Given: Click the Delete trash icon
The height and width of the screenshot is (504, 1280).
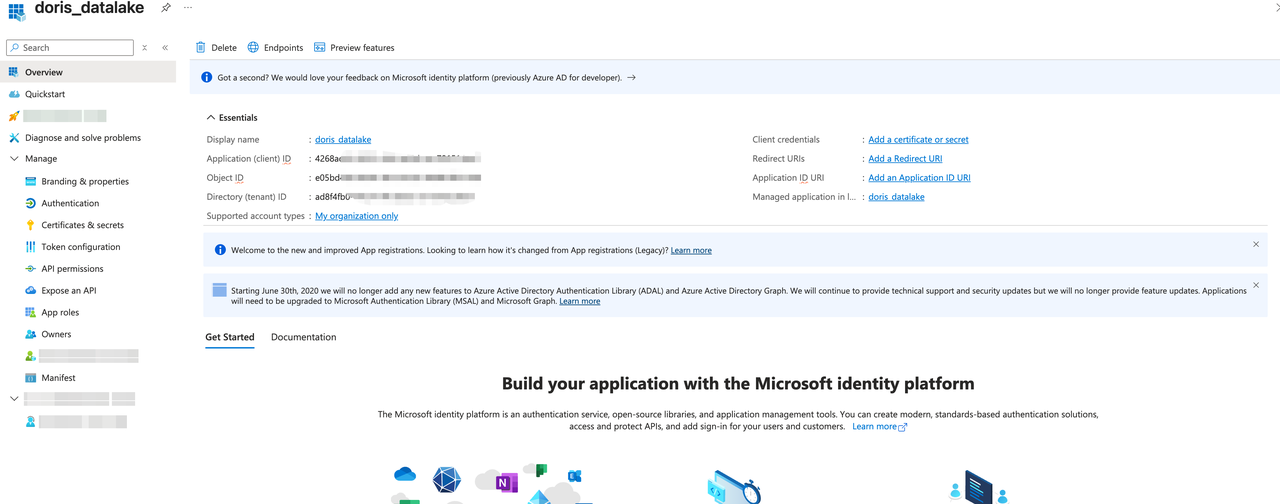Looking at the screenshot, I should [x=201, y=47].
